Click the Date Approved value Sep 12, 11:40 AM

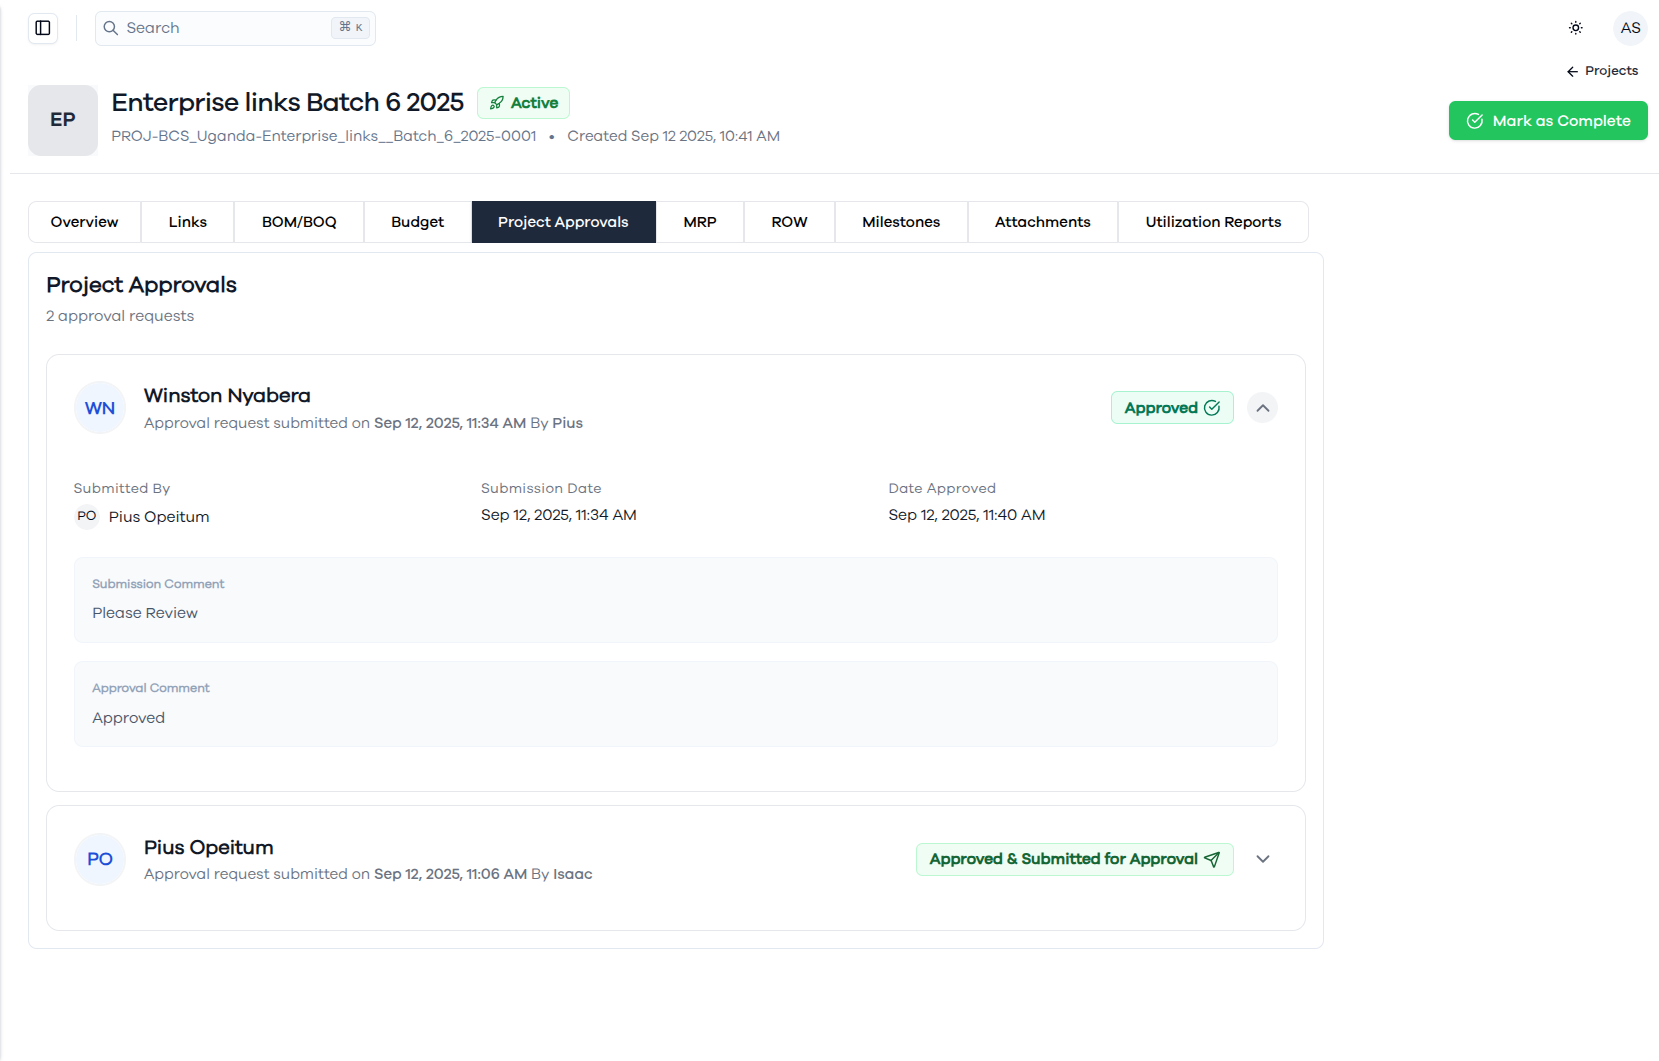[x=967, y=515]
